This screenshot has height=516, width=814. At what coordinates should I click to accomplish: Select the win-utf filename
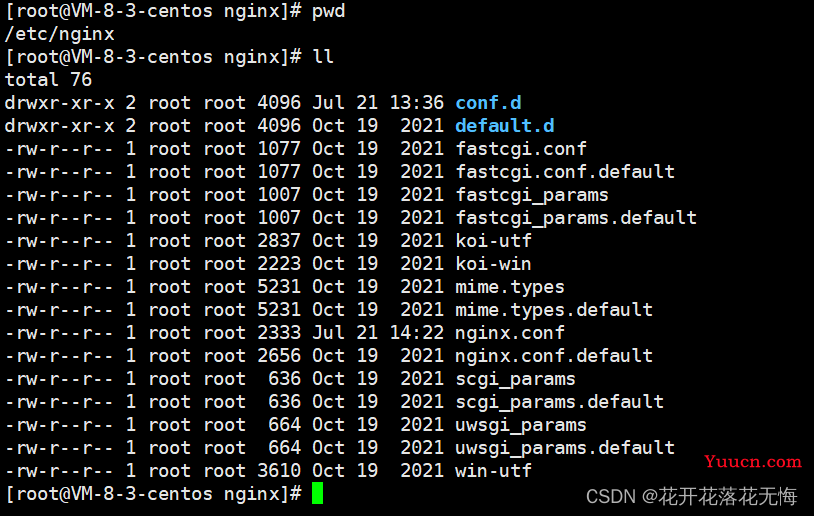[493, 471]
